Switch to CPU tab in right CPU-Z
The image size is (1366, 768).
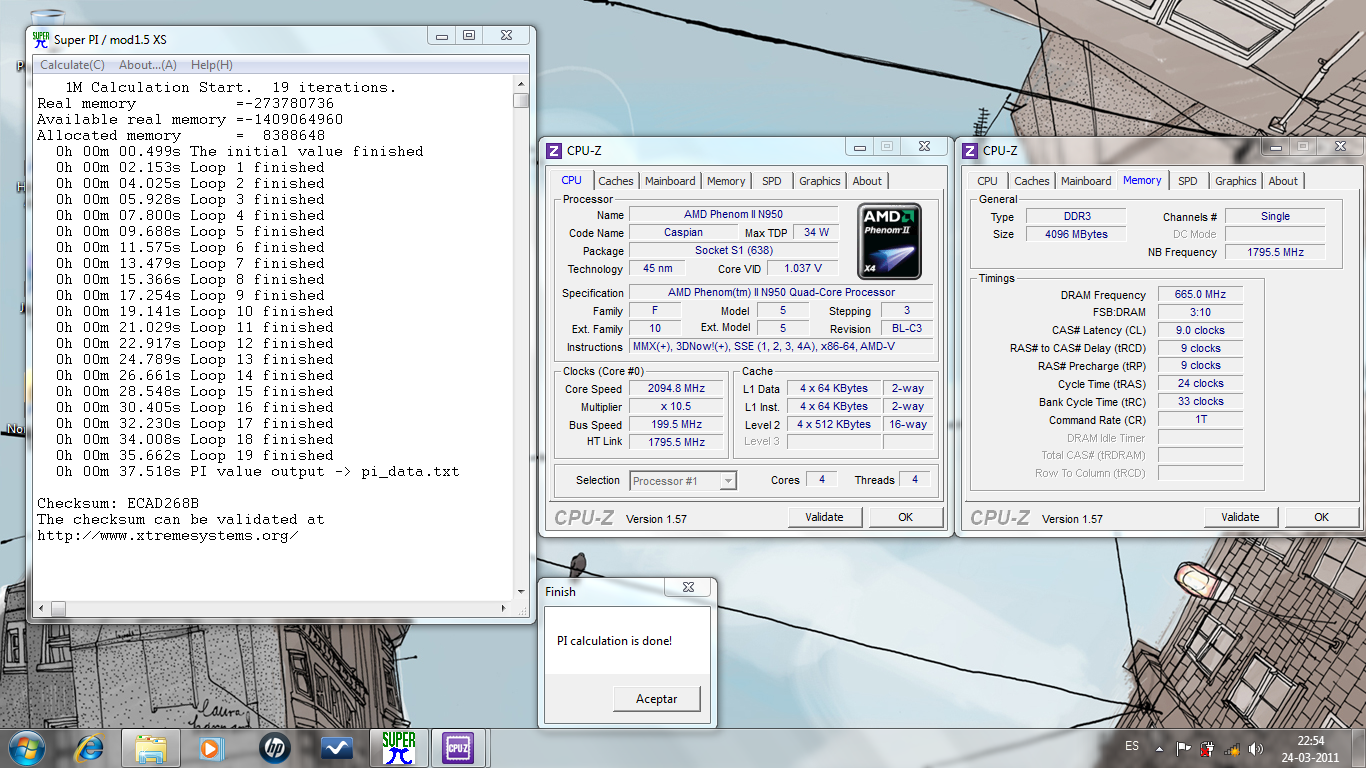[x=987, y=181]
